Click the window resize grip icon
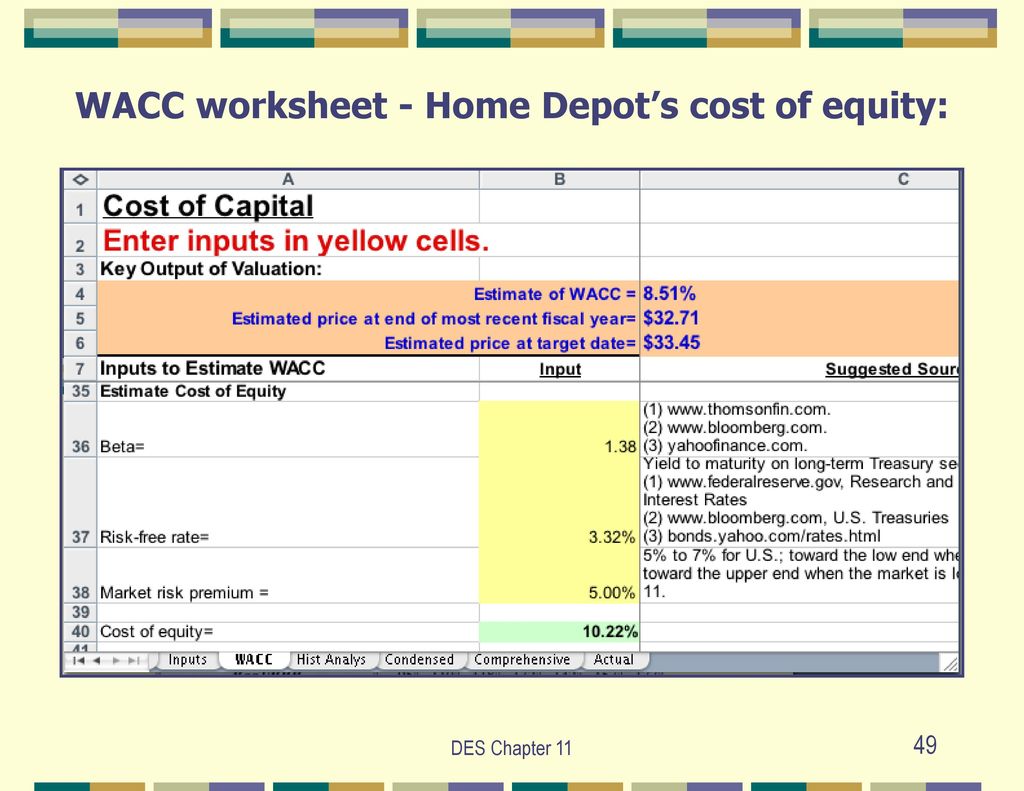 (950, 663)
